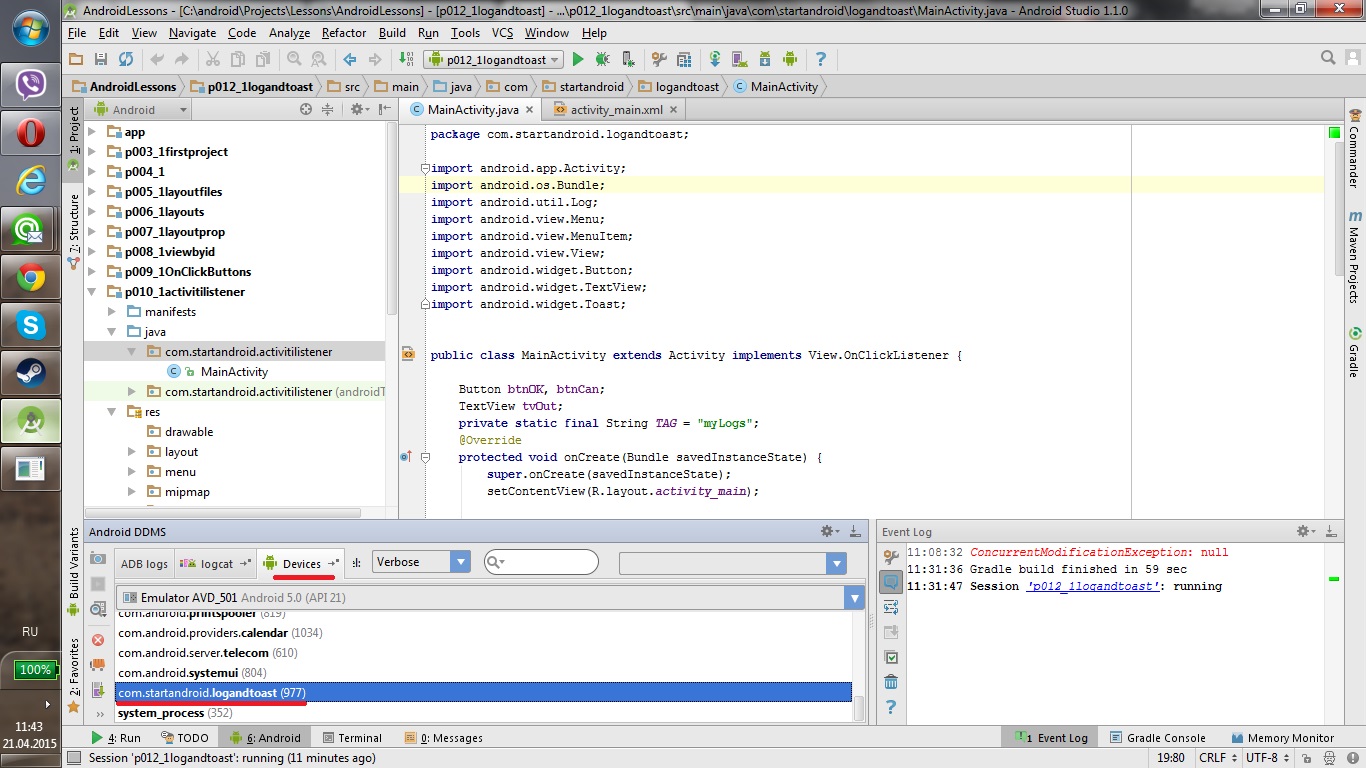
Task: Run the app with green play icon
Action: (x=578, y=60)
